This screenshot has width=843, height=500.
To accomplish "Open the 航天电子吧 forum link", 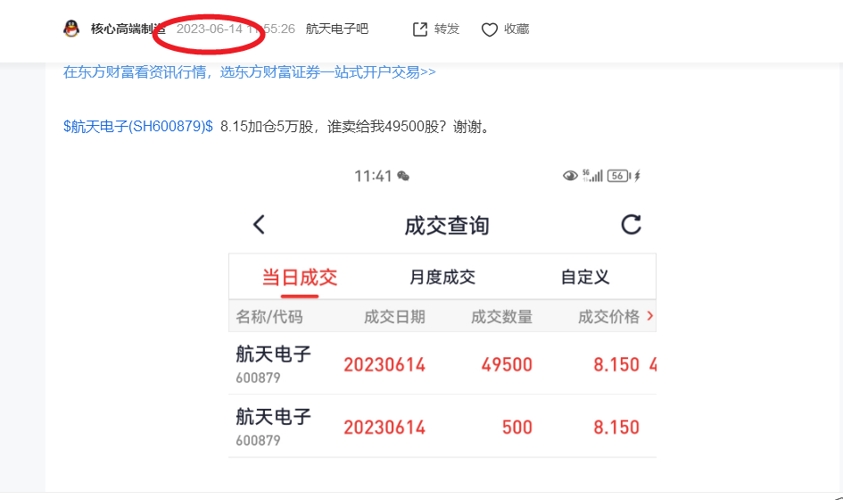I will (x=337, y=28).
